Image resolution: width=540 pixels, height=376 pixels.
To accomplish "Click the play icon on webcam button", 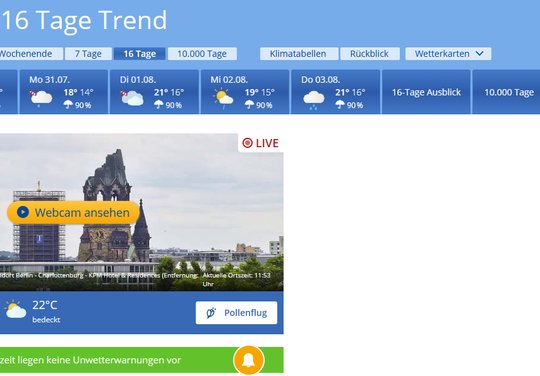I will coord(23,212).
